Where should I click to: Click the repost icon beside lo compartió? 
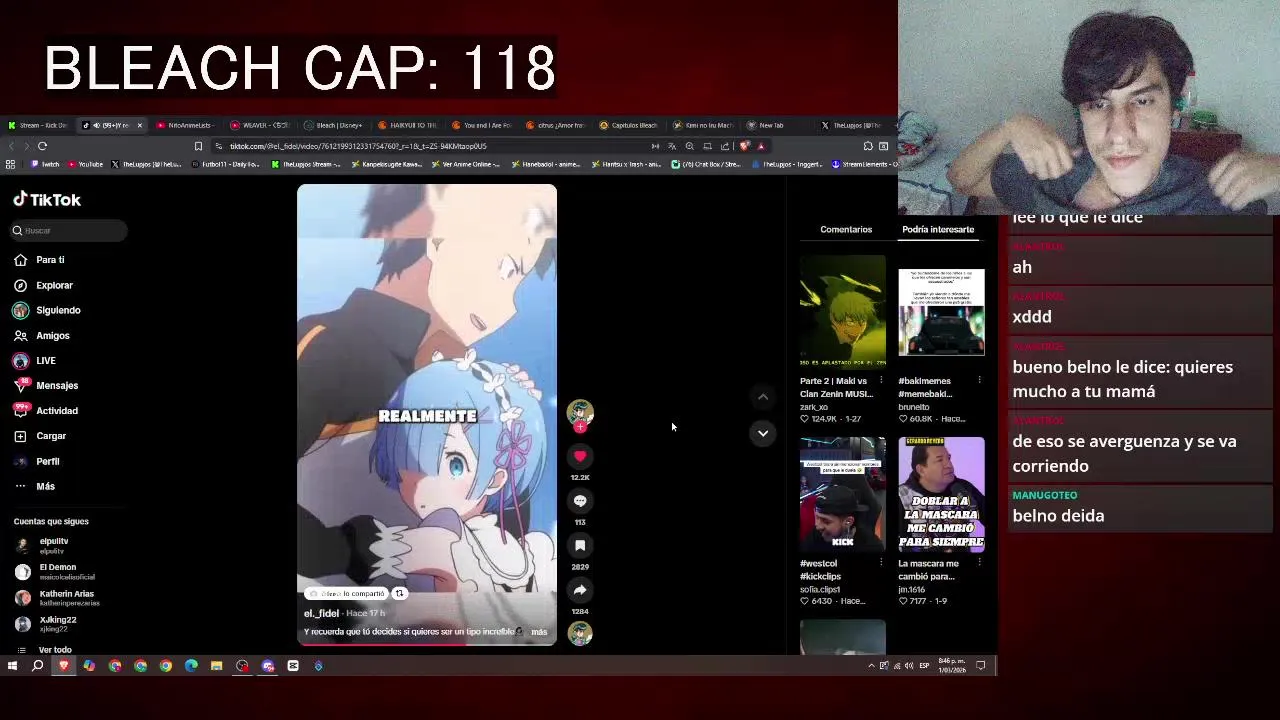point(399,594)
